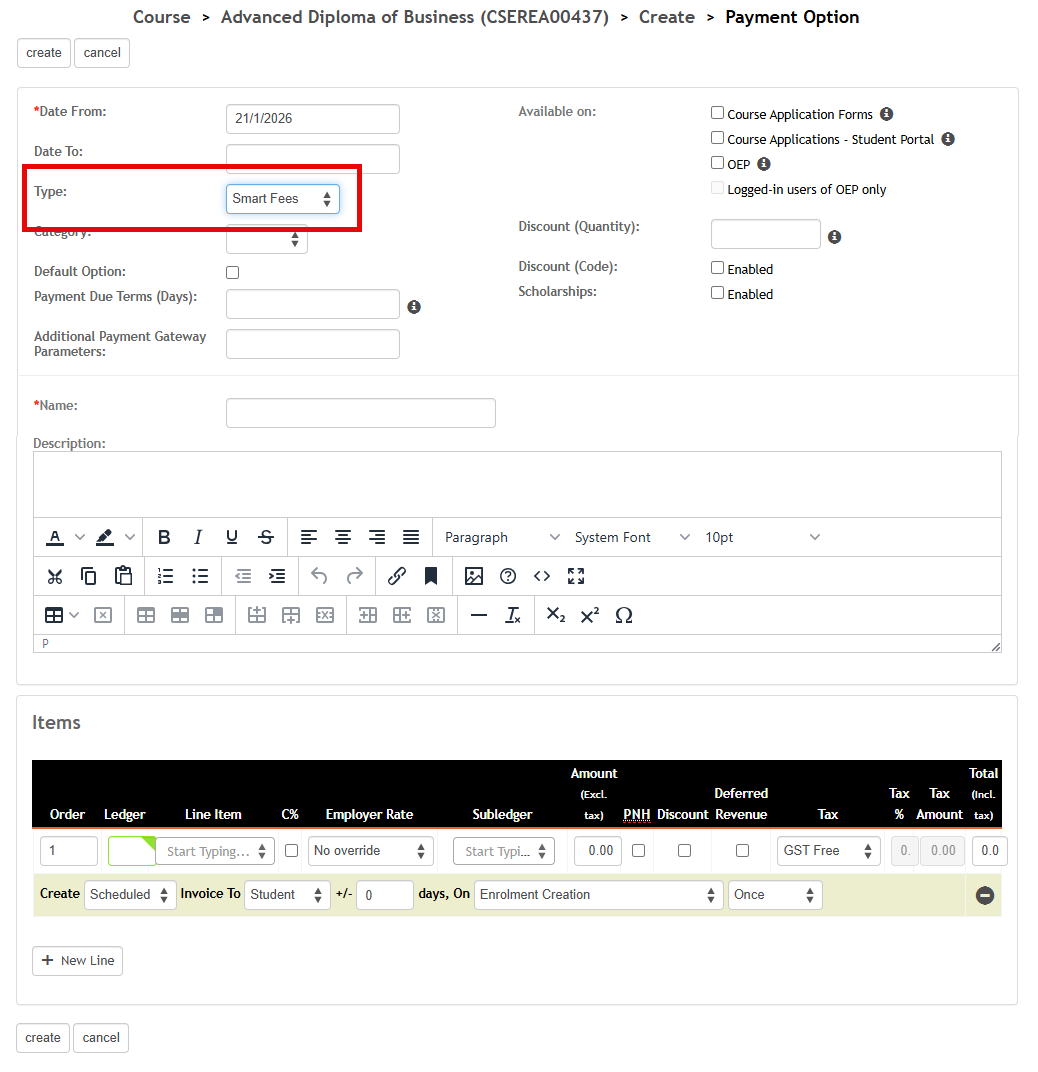Open the Once frequency dropdown

tap(775, 895)
